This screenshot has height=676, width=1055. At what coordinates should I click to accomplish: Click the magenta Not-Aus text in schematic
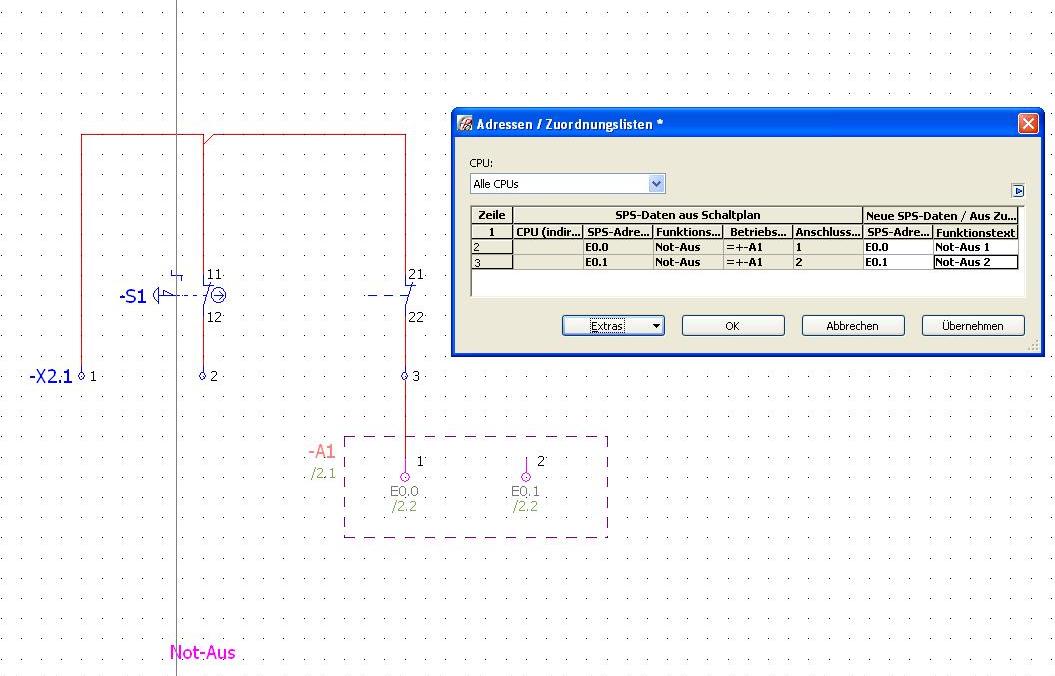click(x=203, y=652)
